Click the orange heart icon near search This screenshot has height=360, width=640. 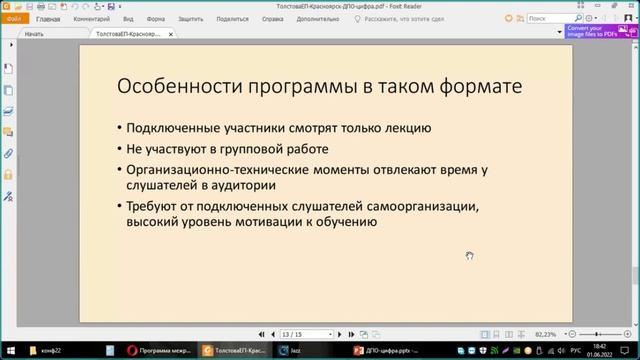tap(509, 19)
